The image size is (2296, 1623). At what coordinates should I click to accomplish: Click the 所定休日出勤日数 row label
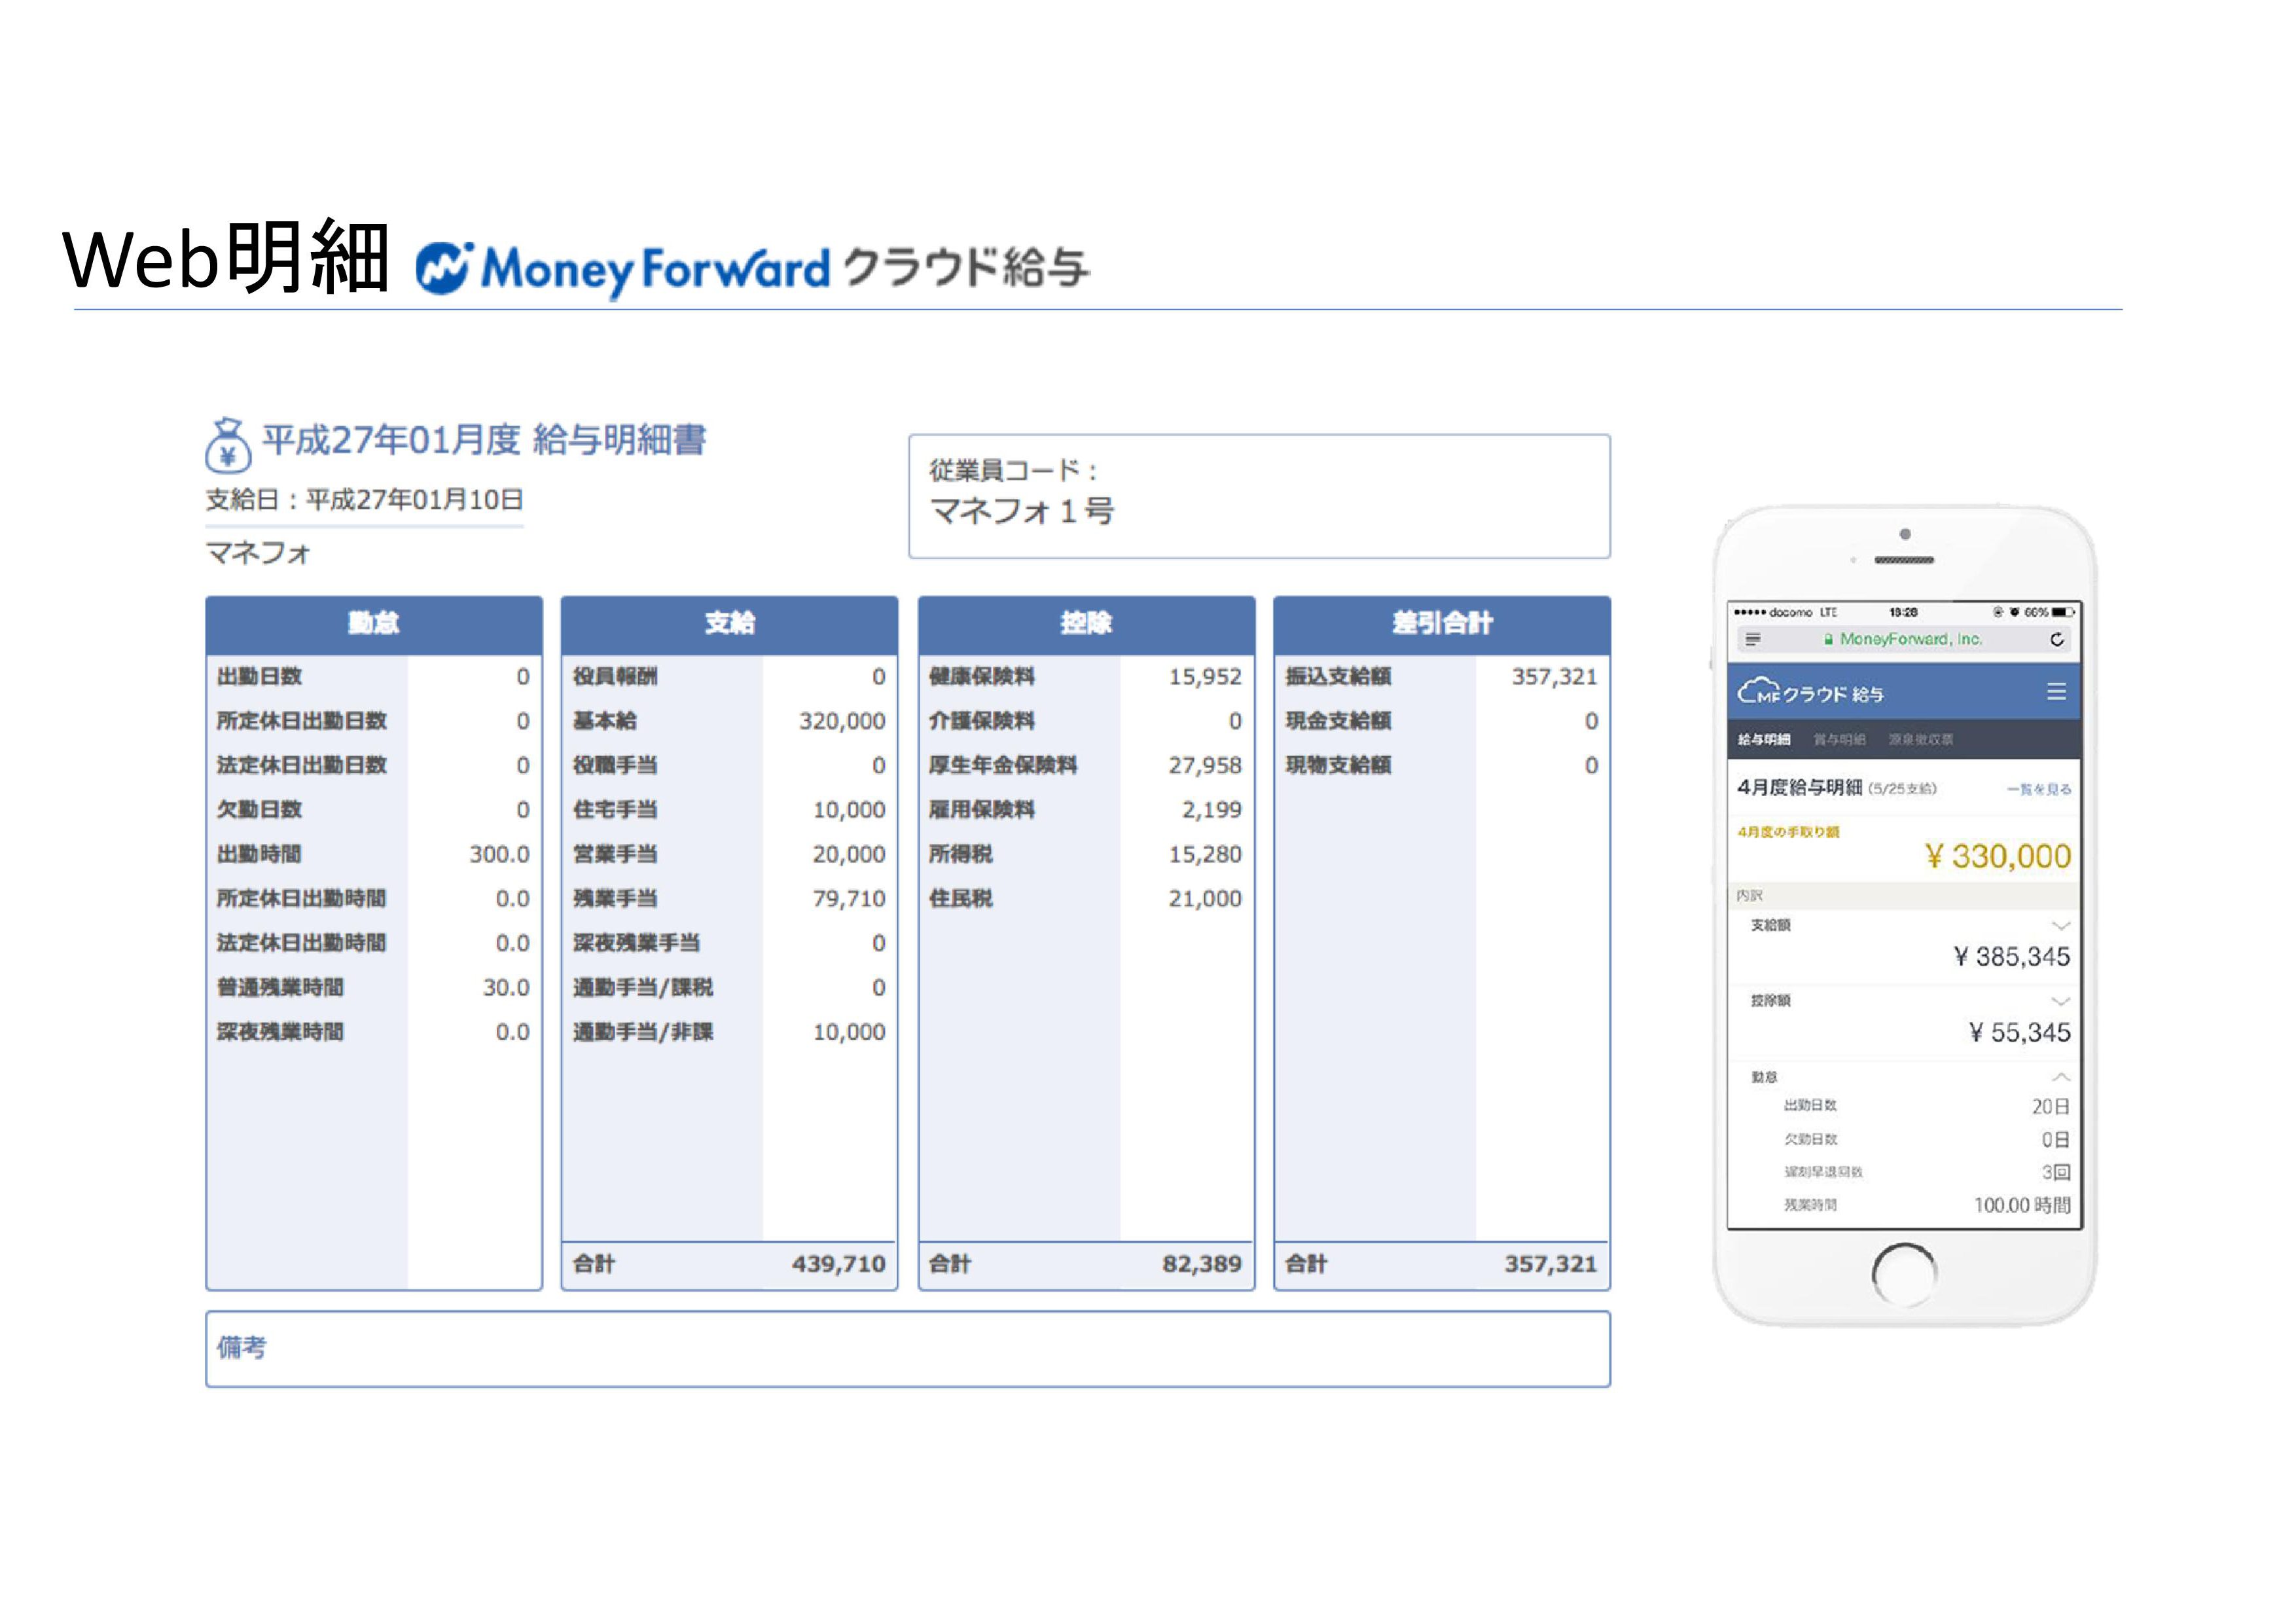301,721
